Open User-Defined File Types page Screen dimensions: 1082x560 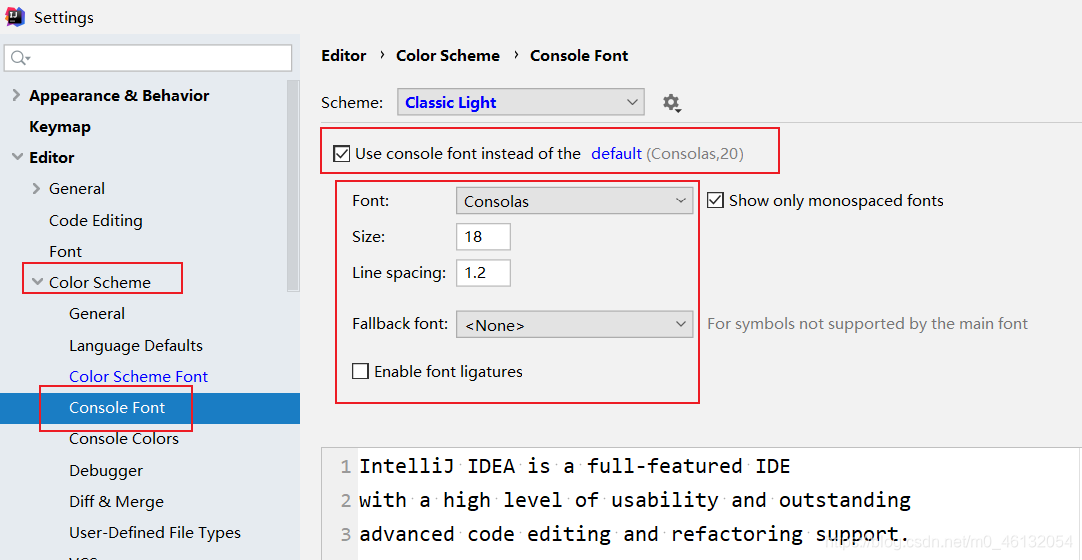(155, 533)
